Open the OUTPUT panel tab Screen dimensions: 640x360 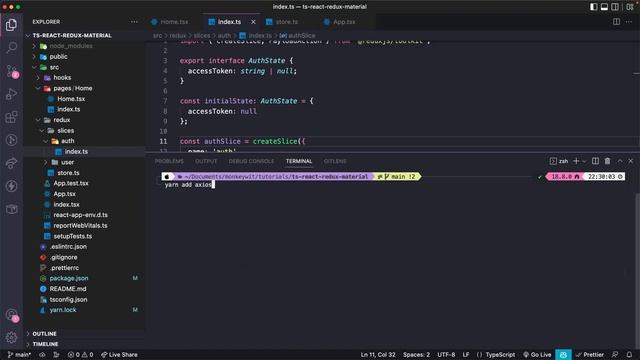coord(206,161)
